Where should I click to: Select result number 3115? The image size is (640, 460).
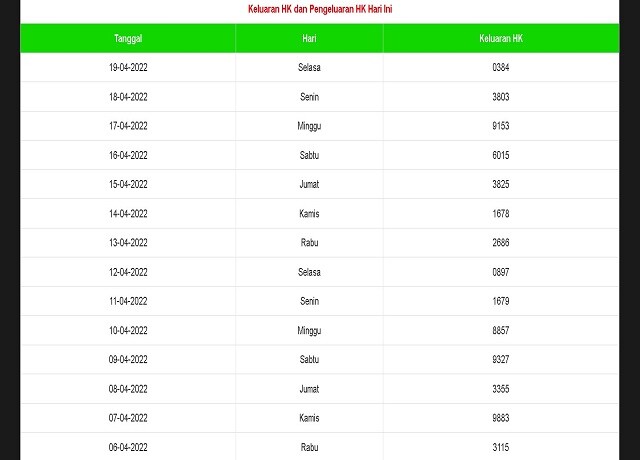click(x=501, y=447)
